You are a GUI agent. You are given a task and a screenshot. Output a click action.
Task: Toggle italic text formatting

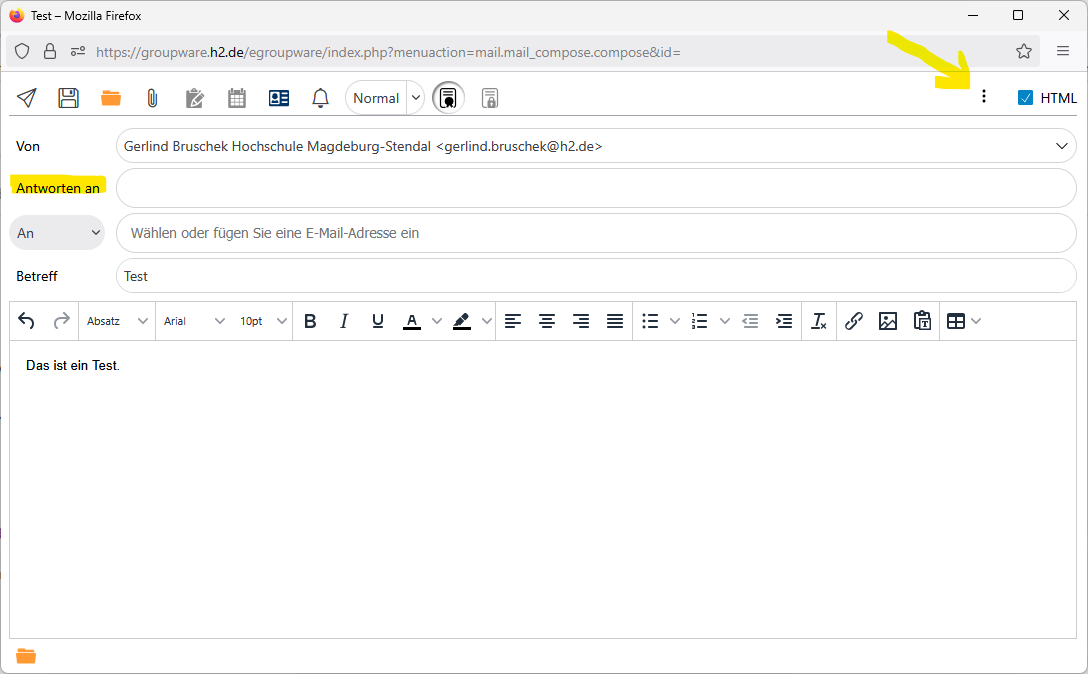pyautogui.click(x=344, y=321)
